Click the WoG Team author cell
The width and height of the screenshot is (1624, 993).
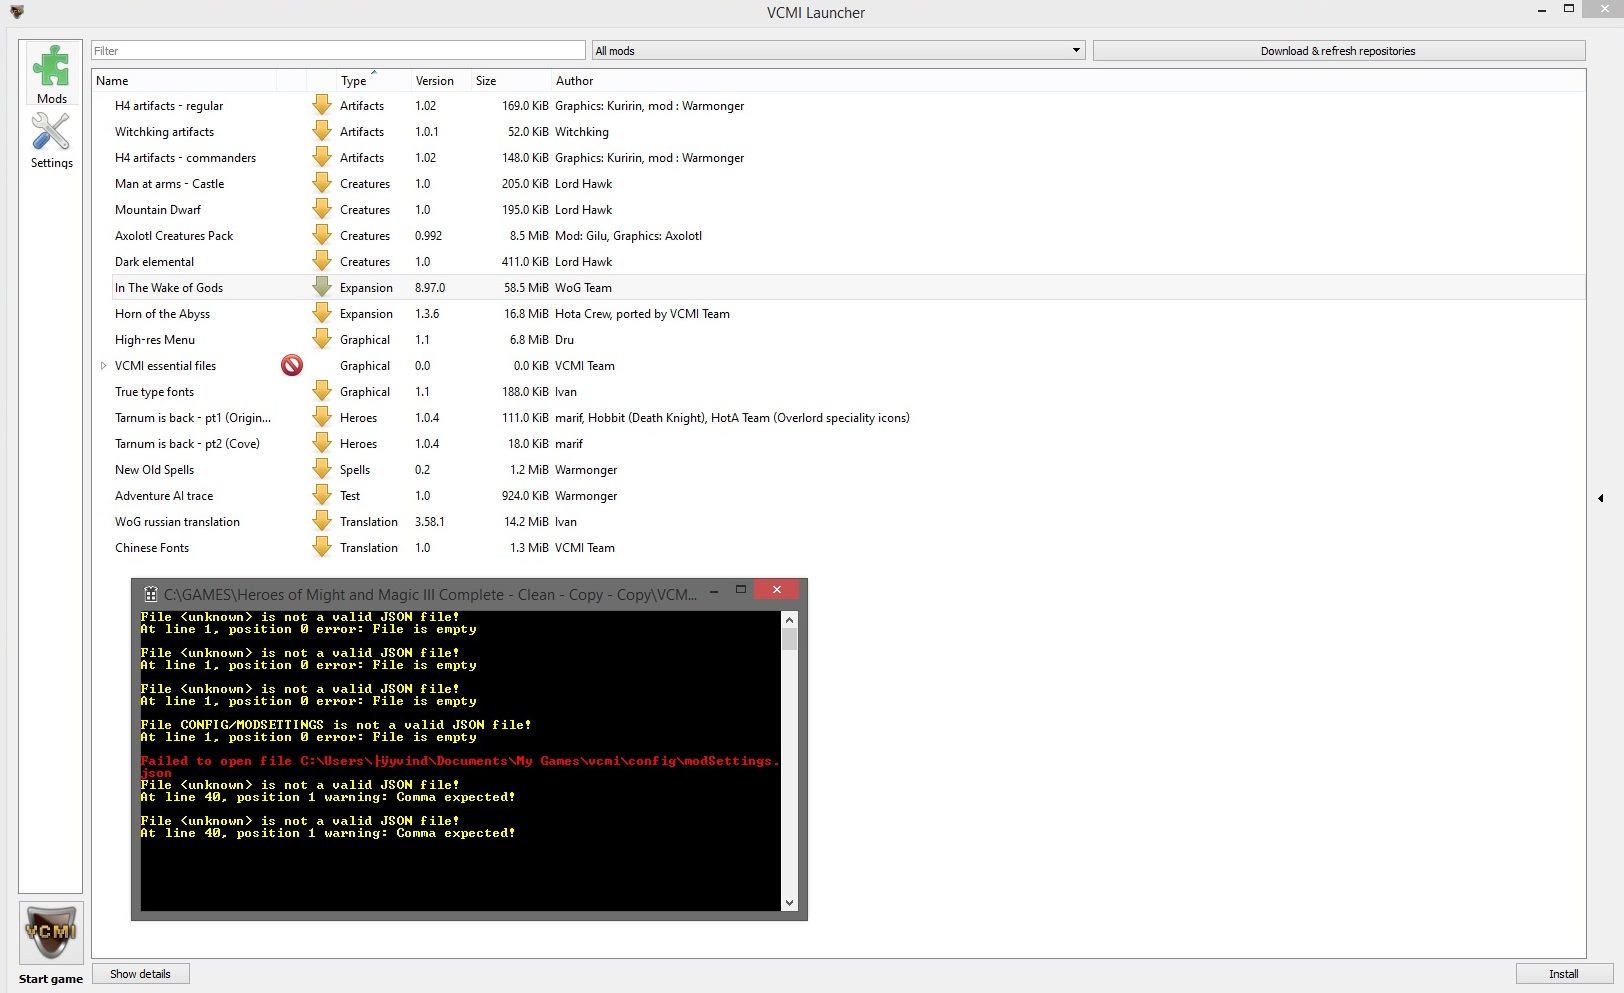pos(583,288)
